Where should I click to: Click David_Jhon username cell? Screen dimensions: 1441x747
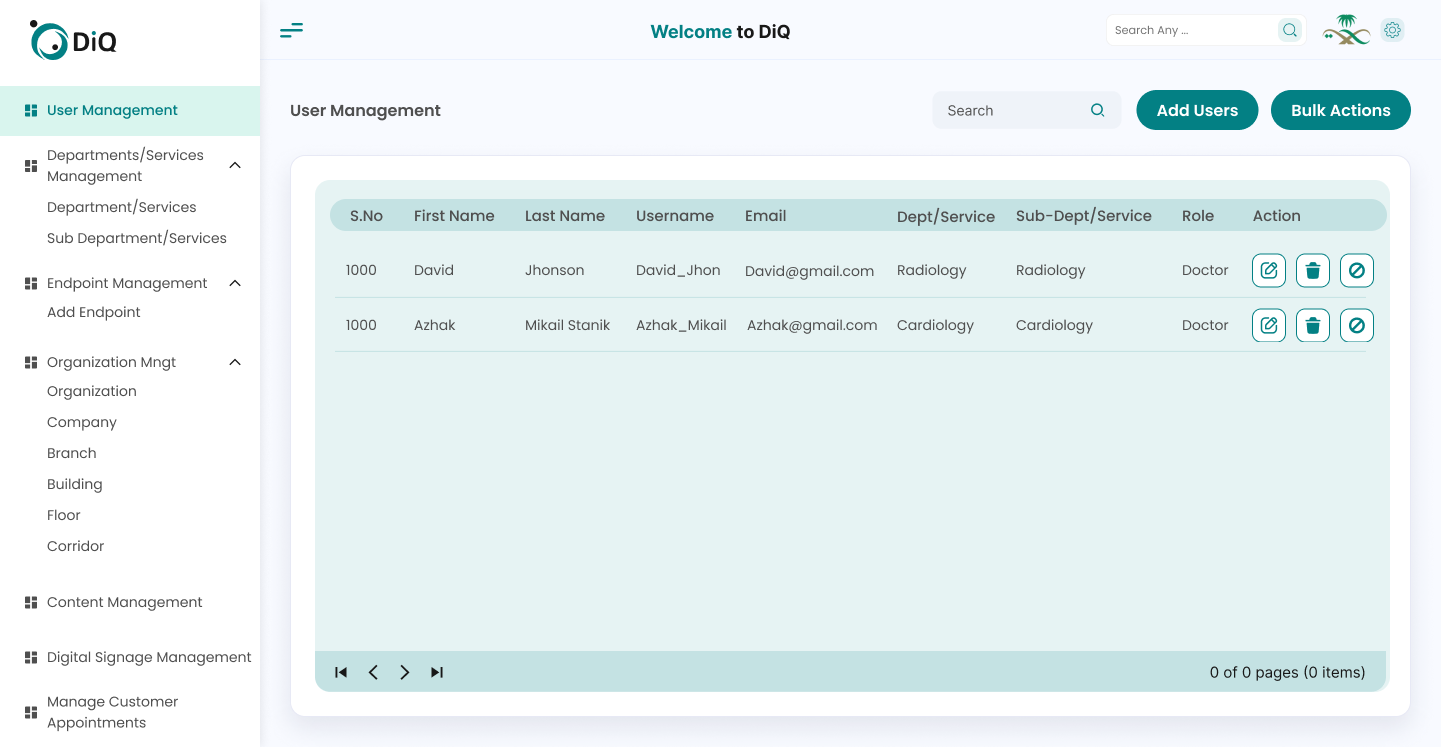(678, 270)
